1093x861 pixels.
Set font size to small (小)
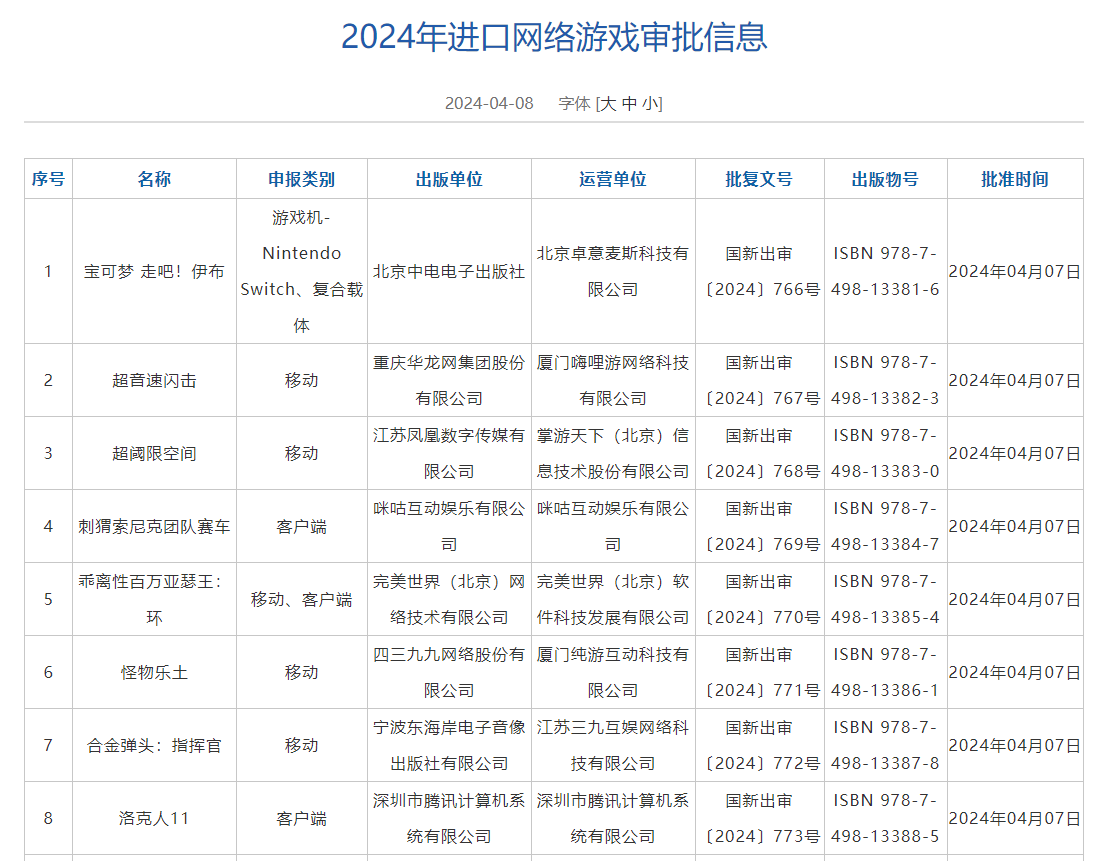[x=650, y=104]
